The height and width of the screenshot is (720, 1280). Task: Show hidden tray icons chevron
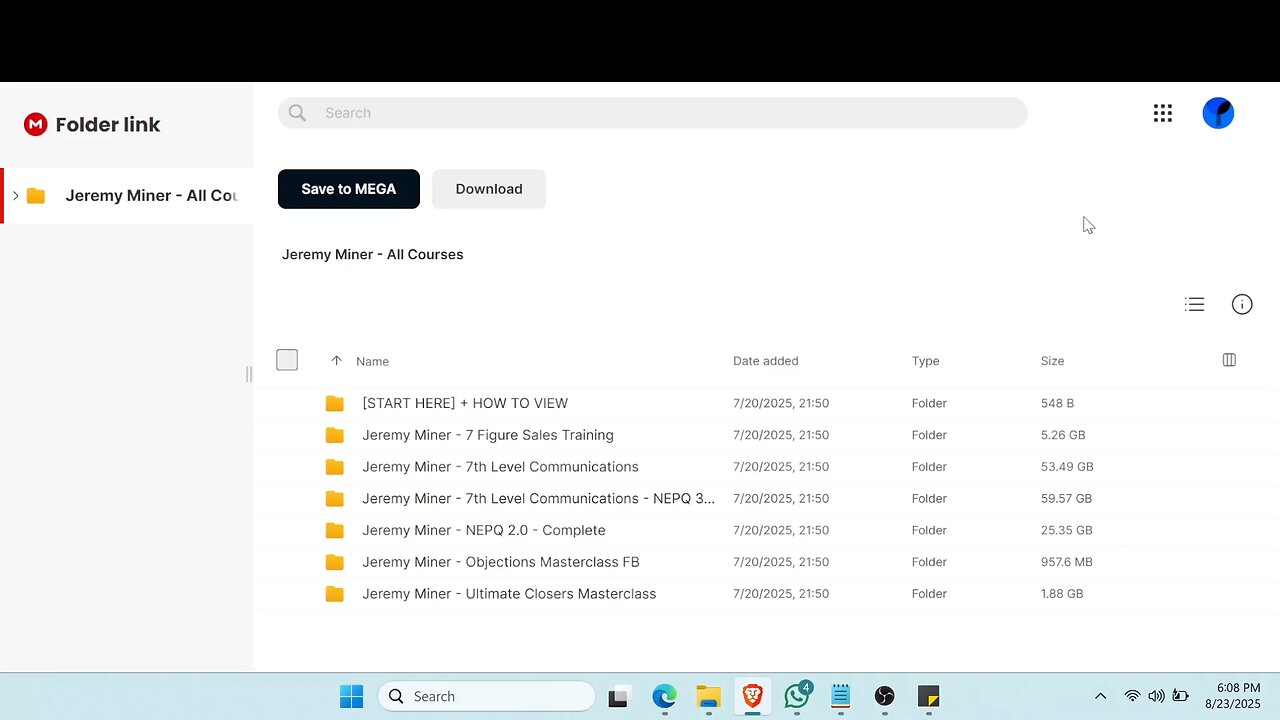pos(1100,696)
